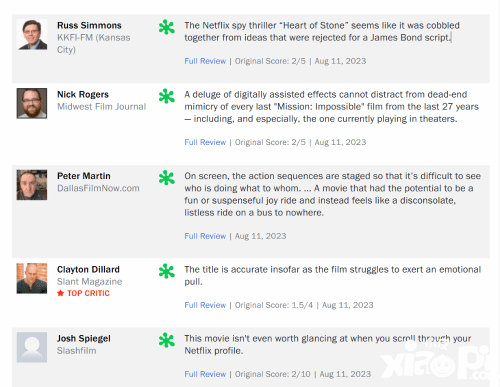The image size is (500, 387).
Task: Click the green splat icon beside Peter Martin's review
Action: pos(167,178)
